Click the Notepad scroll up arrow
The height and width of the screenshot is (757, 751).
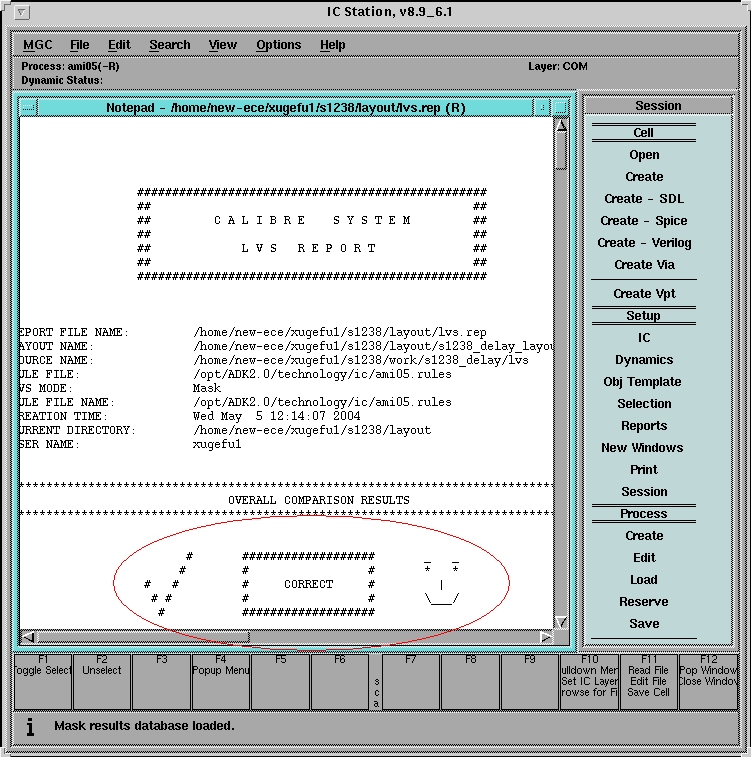(x=561, y=126)
